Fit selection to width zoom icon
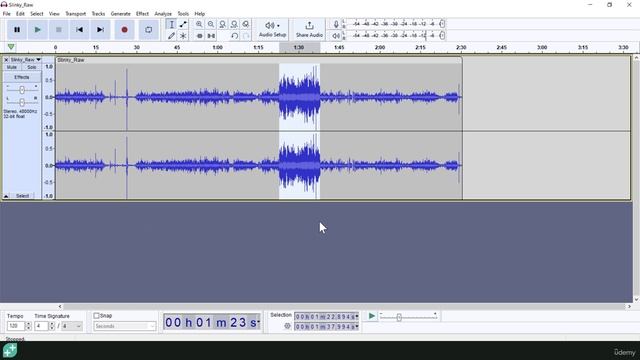This screenshot has width=640, height=360. pyautogui.click(x=222, y=24)
